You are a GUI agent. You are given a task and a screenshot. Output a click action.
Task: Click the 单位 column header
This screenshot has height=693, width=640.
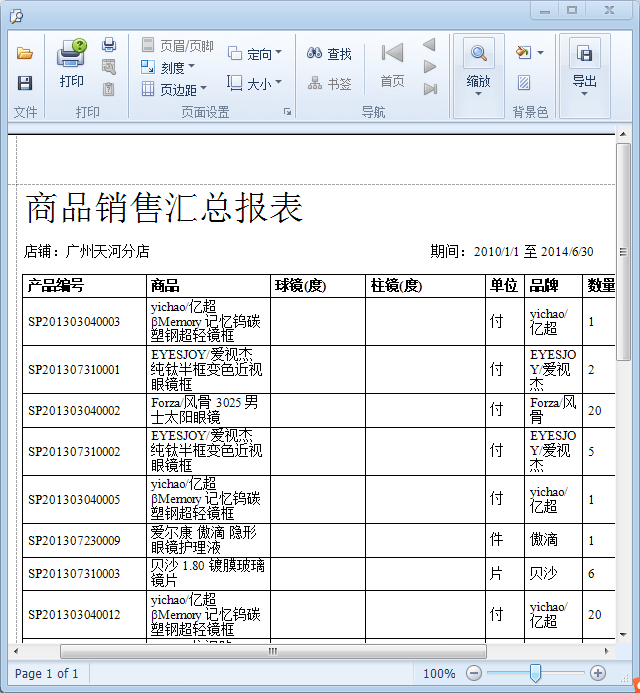(x=504, y=286)
